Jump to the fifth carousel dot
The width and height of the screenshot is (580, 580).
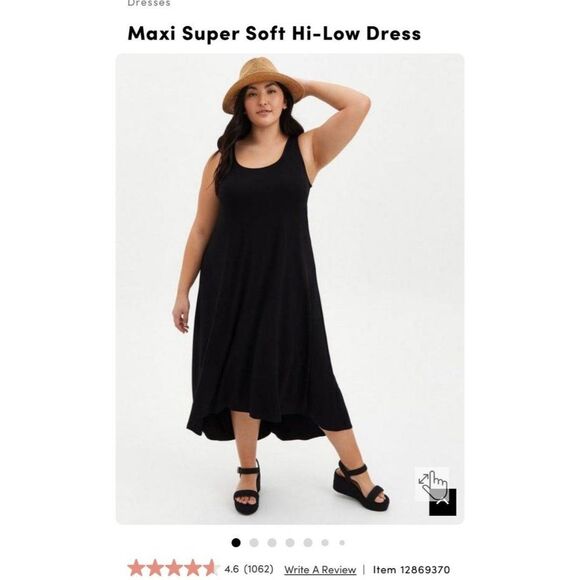tap(308, 543)
